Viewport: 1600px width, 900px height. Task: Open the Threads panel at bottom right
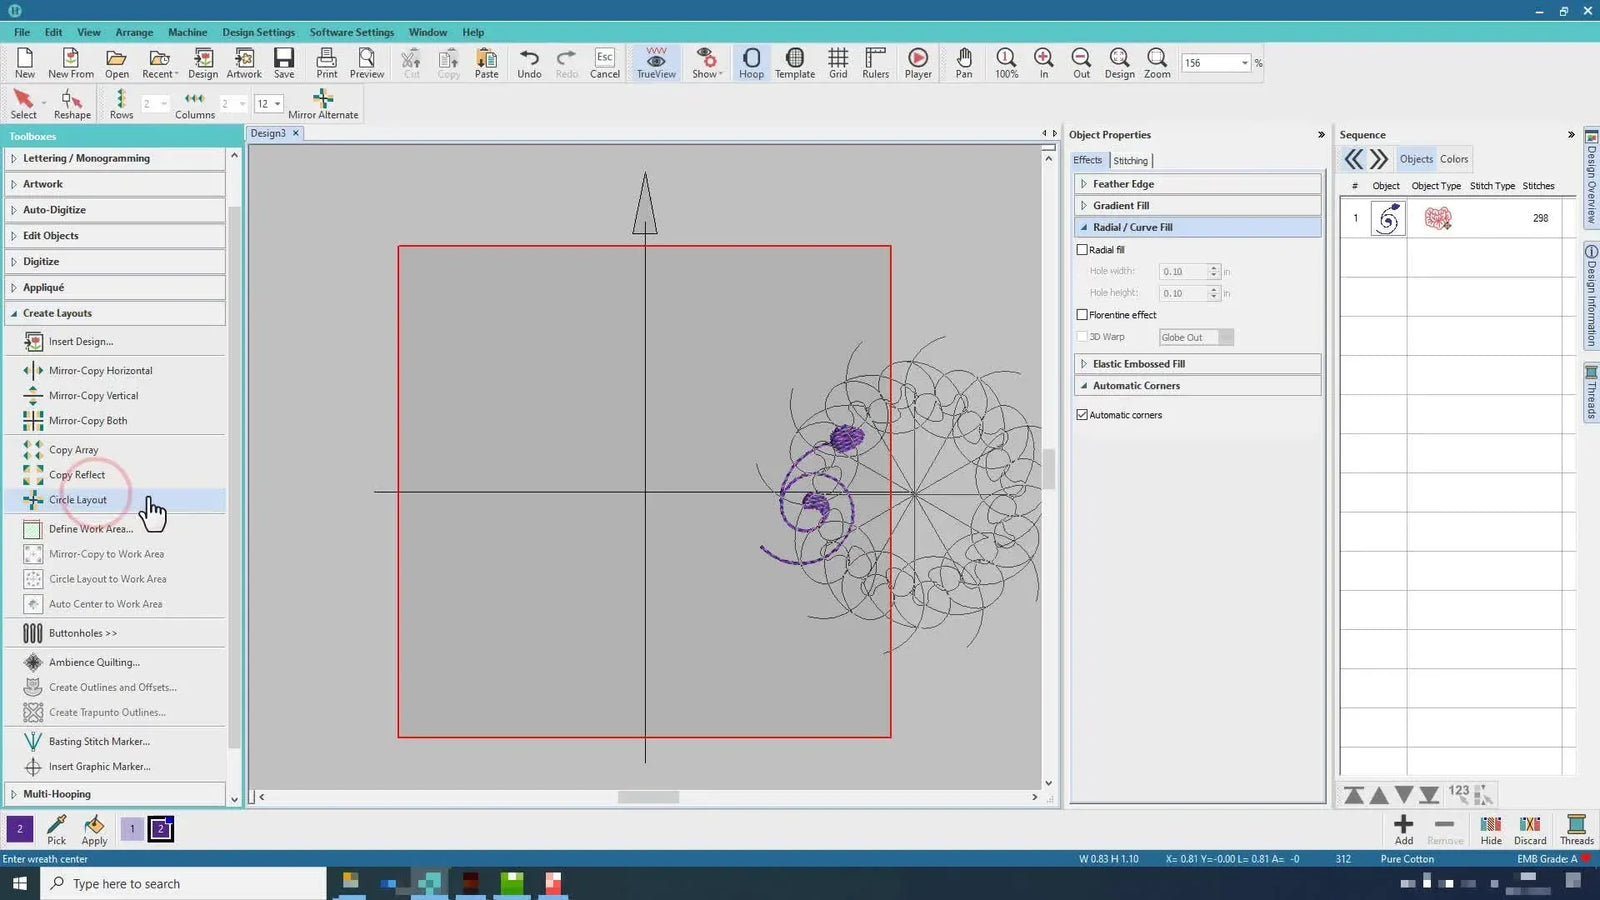pos(1576,829)
